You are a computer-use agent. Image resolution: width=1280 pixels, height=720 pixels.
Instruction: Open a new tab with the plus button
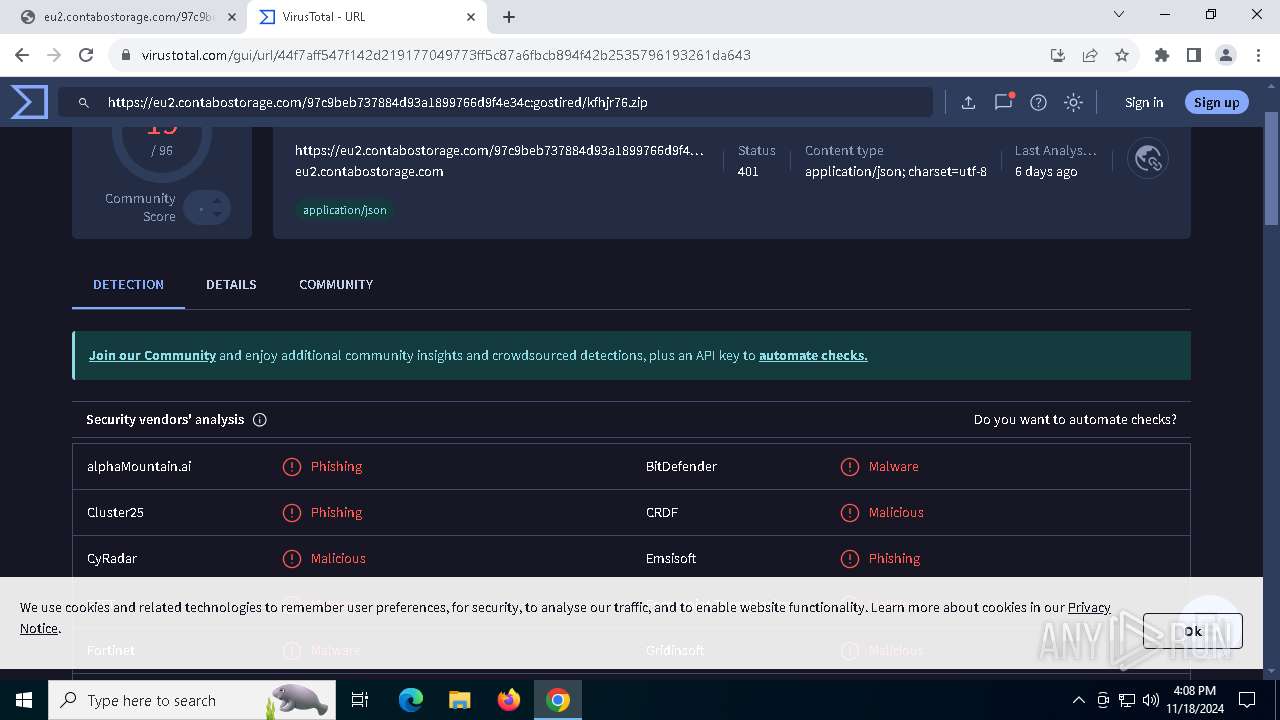509,17
